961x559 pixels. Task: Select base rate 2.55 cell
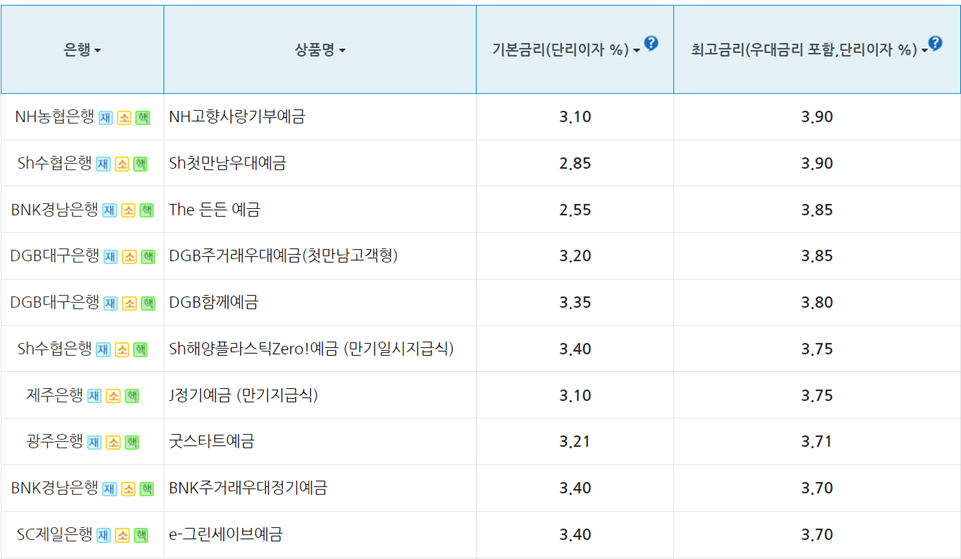point(575,210)
